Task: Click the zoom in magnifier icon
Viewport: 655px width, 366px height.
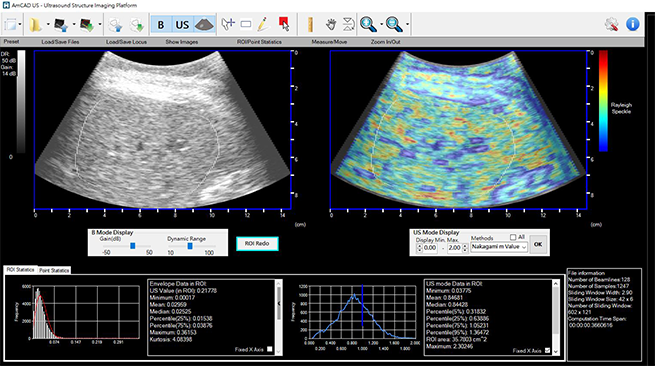Action: tap(368, 24)
